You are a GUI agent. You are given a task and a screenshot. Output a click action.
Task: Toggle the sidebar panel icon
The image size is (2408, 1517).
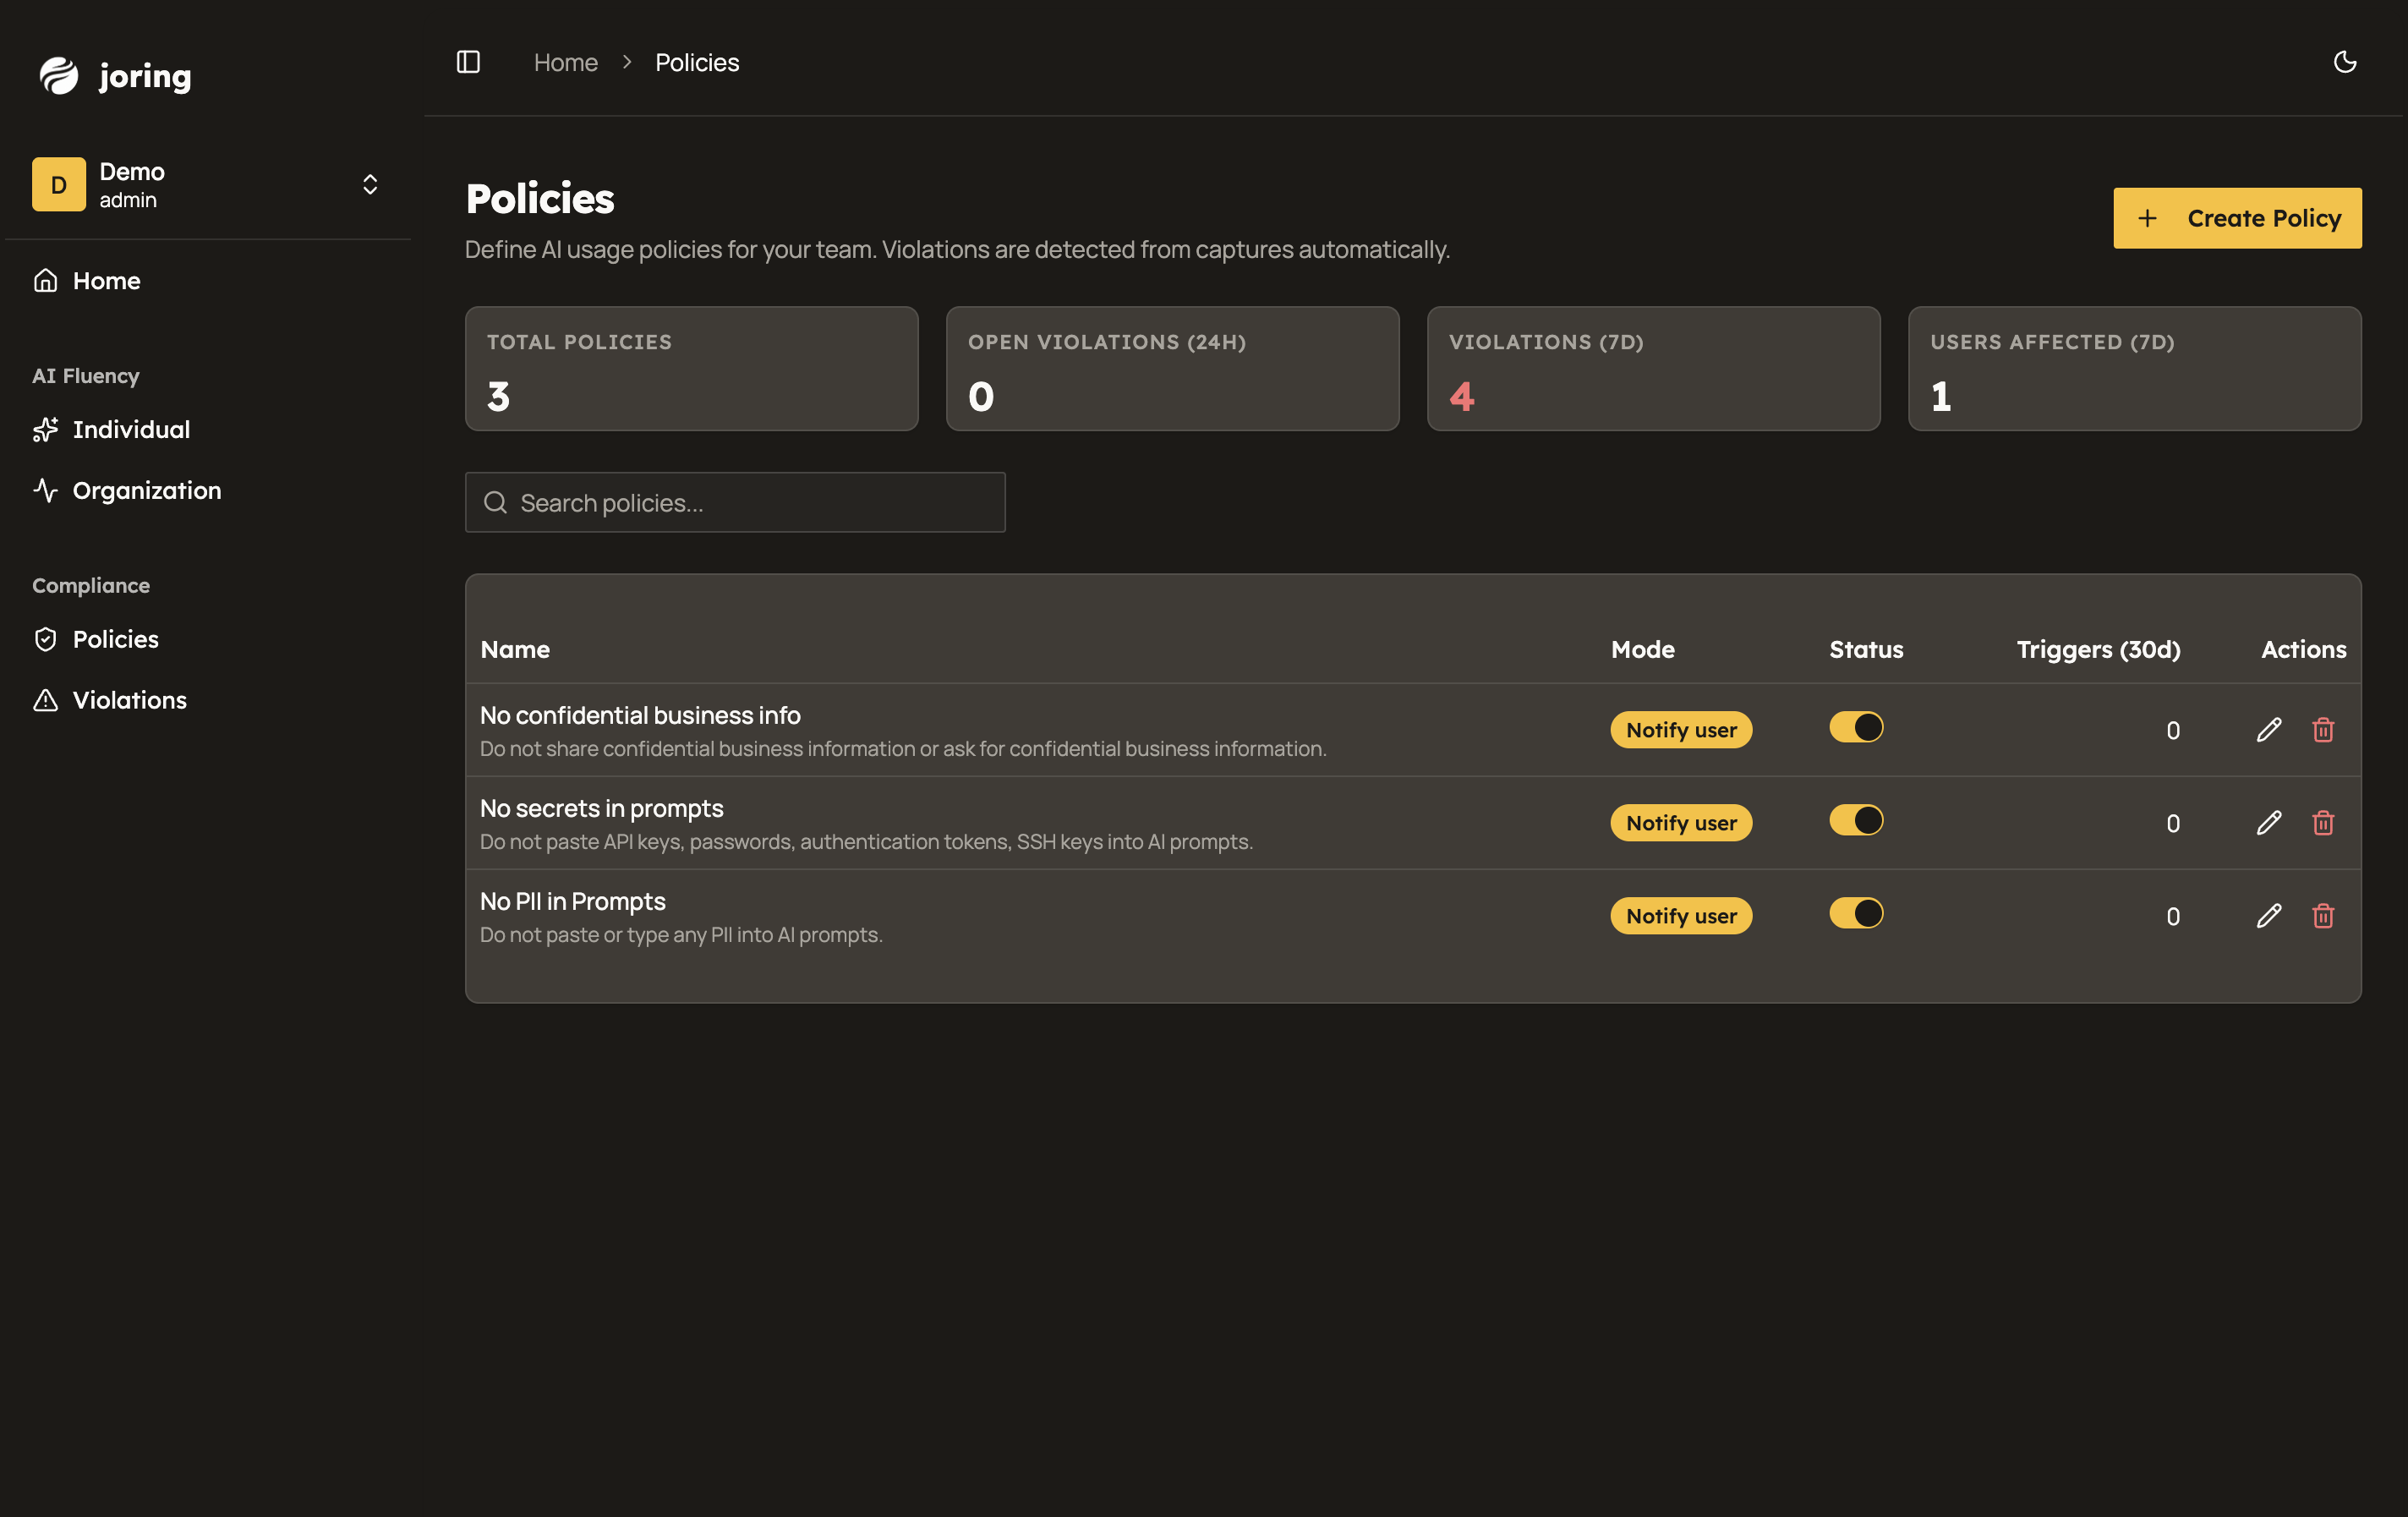pyautogui.click(x=468, y=62)
